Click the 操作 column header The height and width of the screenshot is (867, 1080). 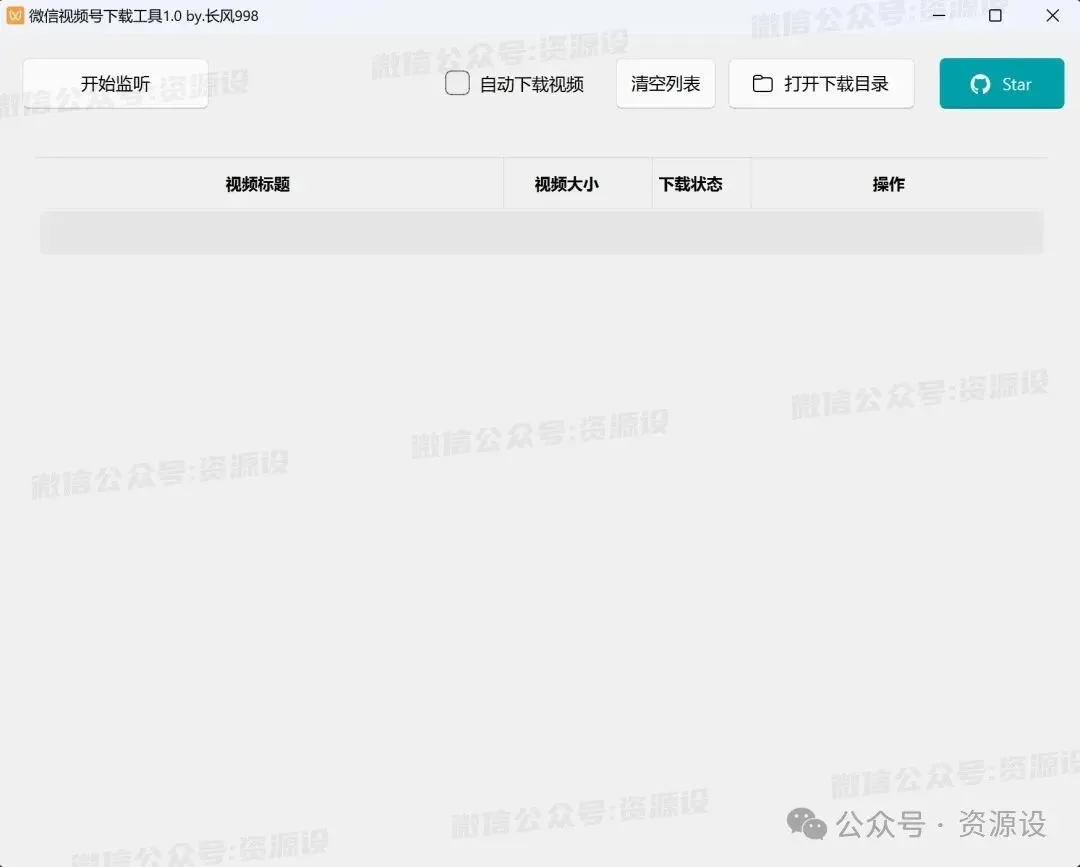click(x=898, y=184)
